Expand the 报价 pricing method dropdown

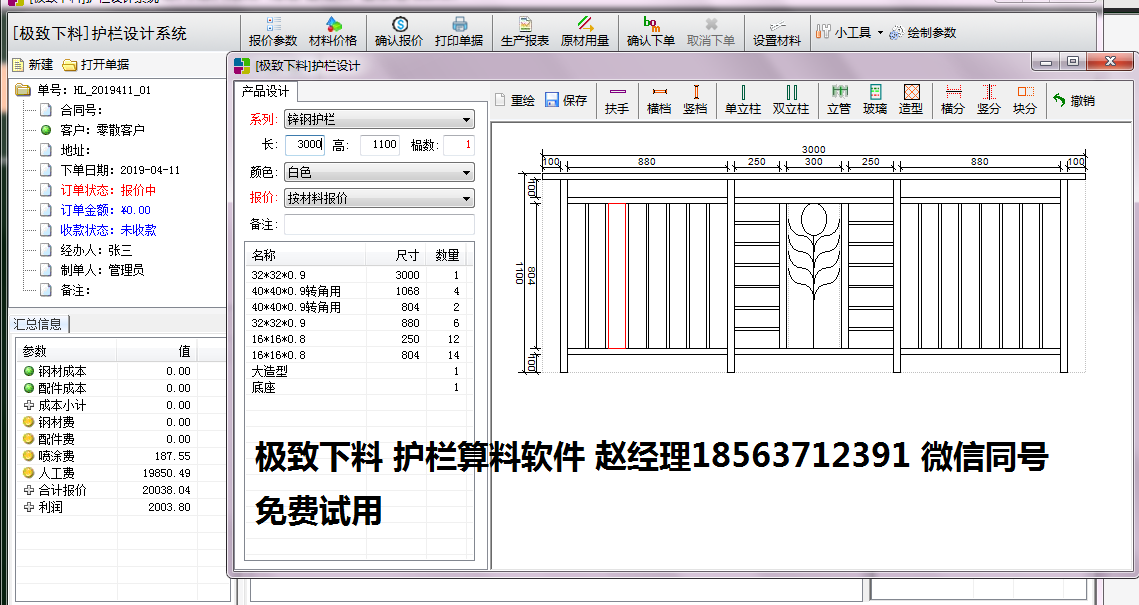click(x=378, y=198)
